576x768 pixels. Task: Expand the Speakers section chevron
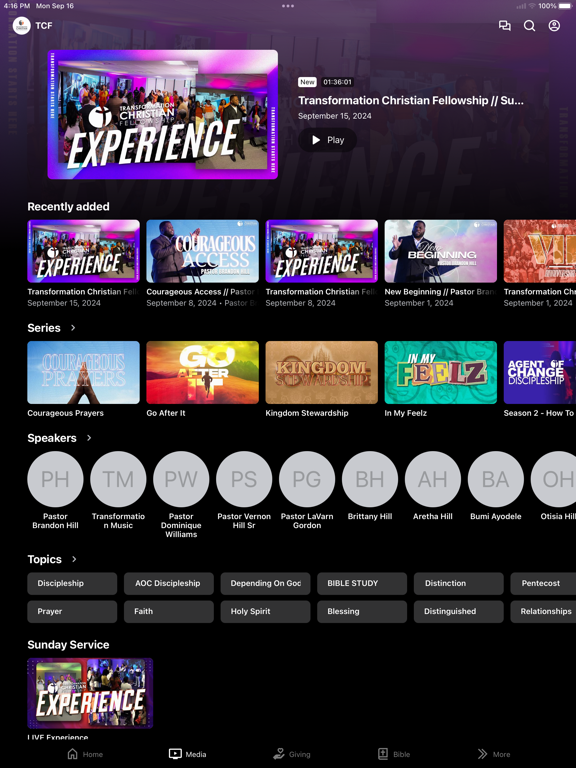pos(89,438)
